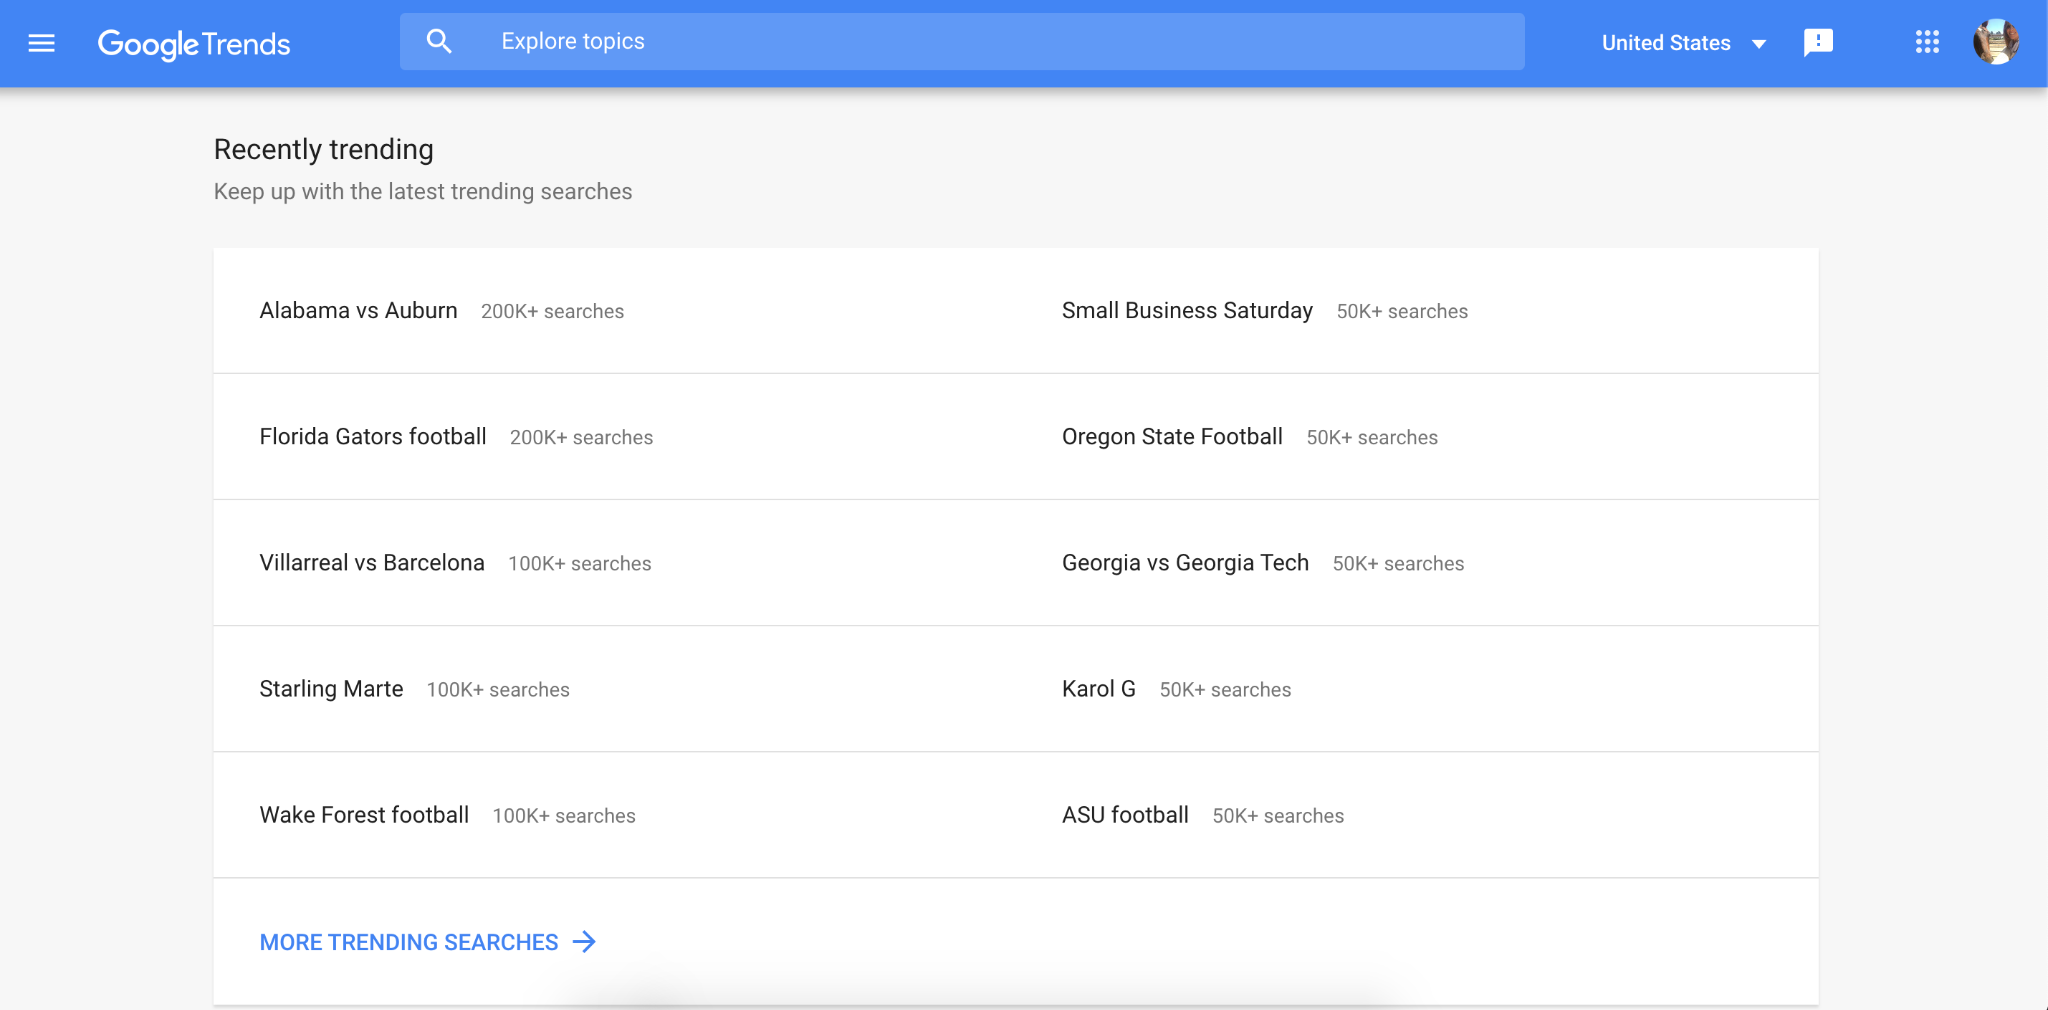Open the Florida Gators football trend

[x=372, y=436]
